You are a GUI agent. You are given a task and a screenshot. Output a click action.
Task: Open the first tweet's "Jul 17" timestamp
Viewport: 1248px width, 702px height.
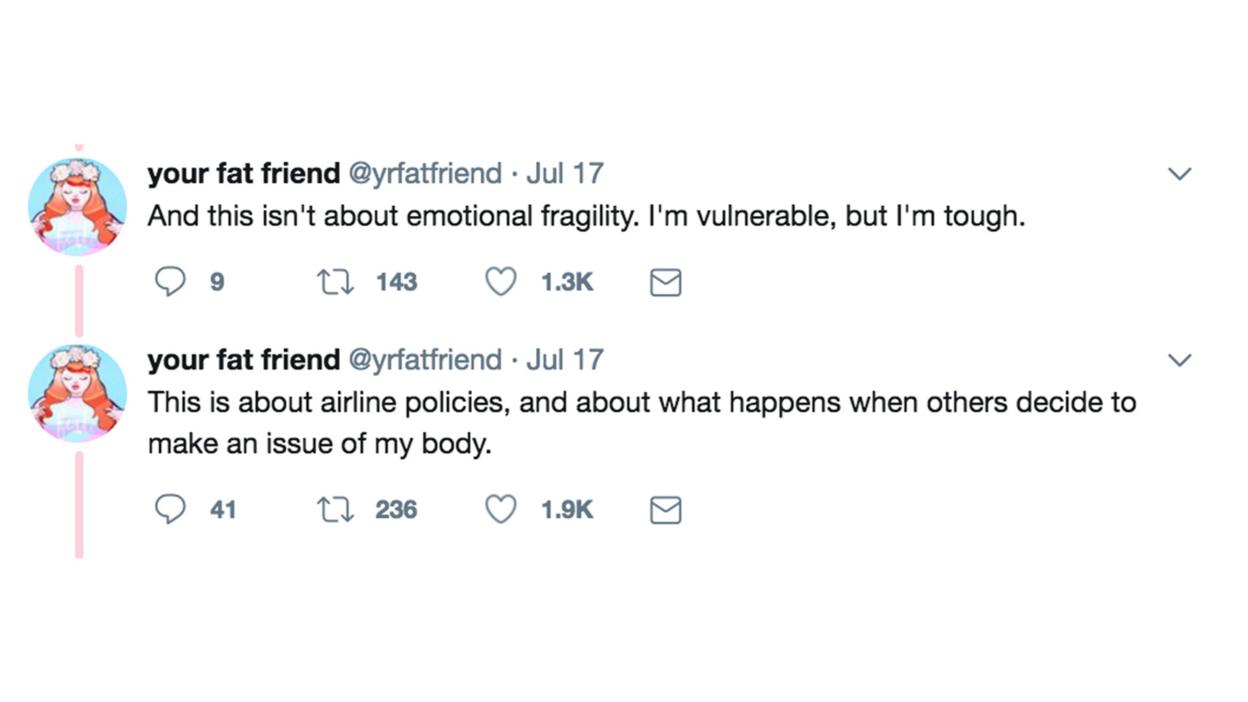coord(565,173)
